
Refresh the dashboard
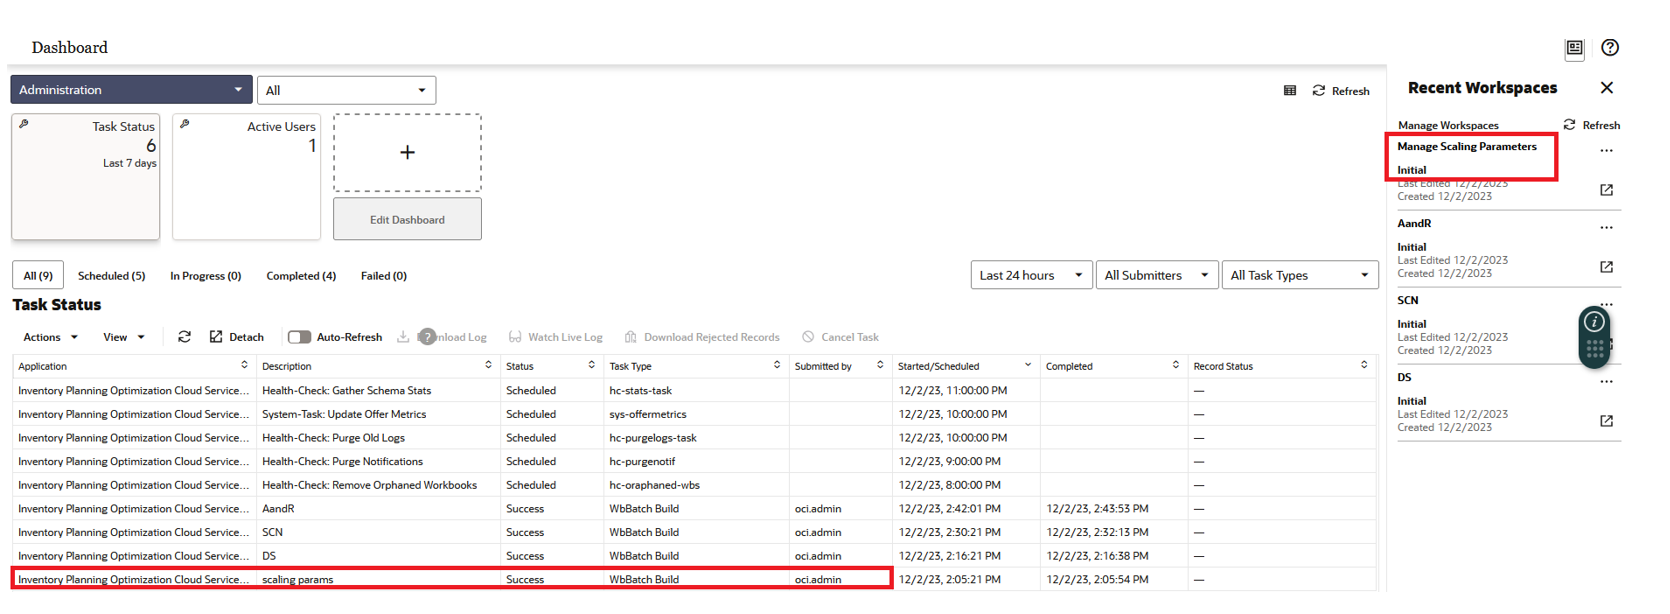1341,91
